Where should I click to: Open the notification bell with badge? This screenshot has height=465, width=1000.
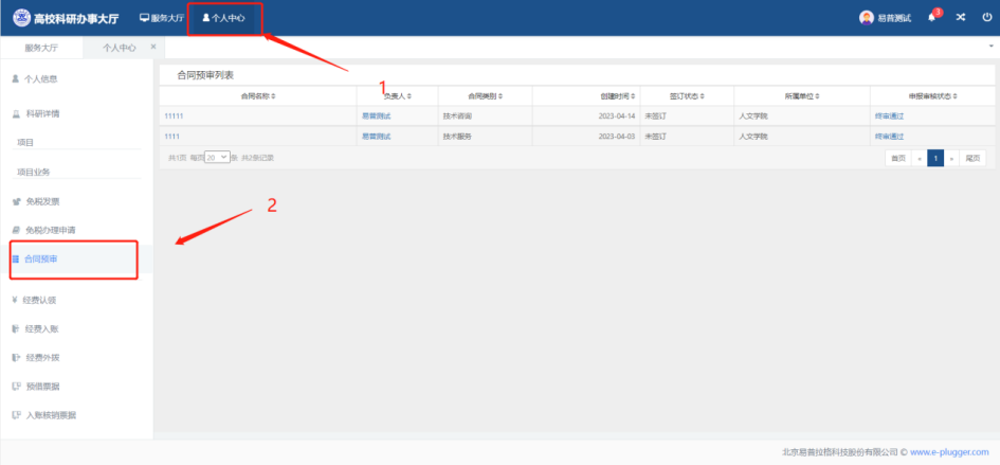click(x=932, y=18)
